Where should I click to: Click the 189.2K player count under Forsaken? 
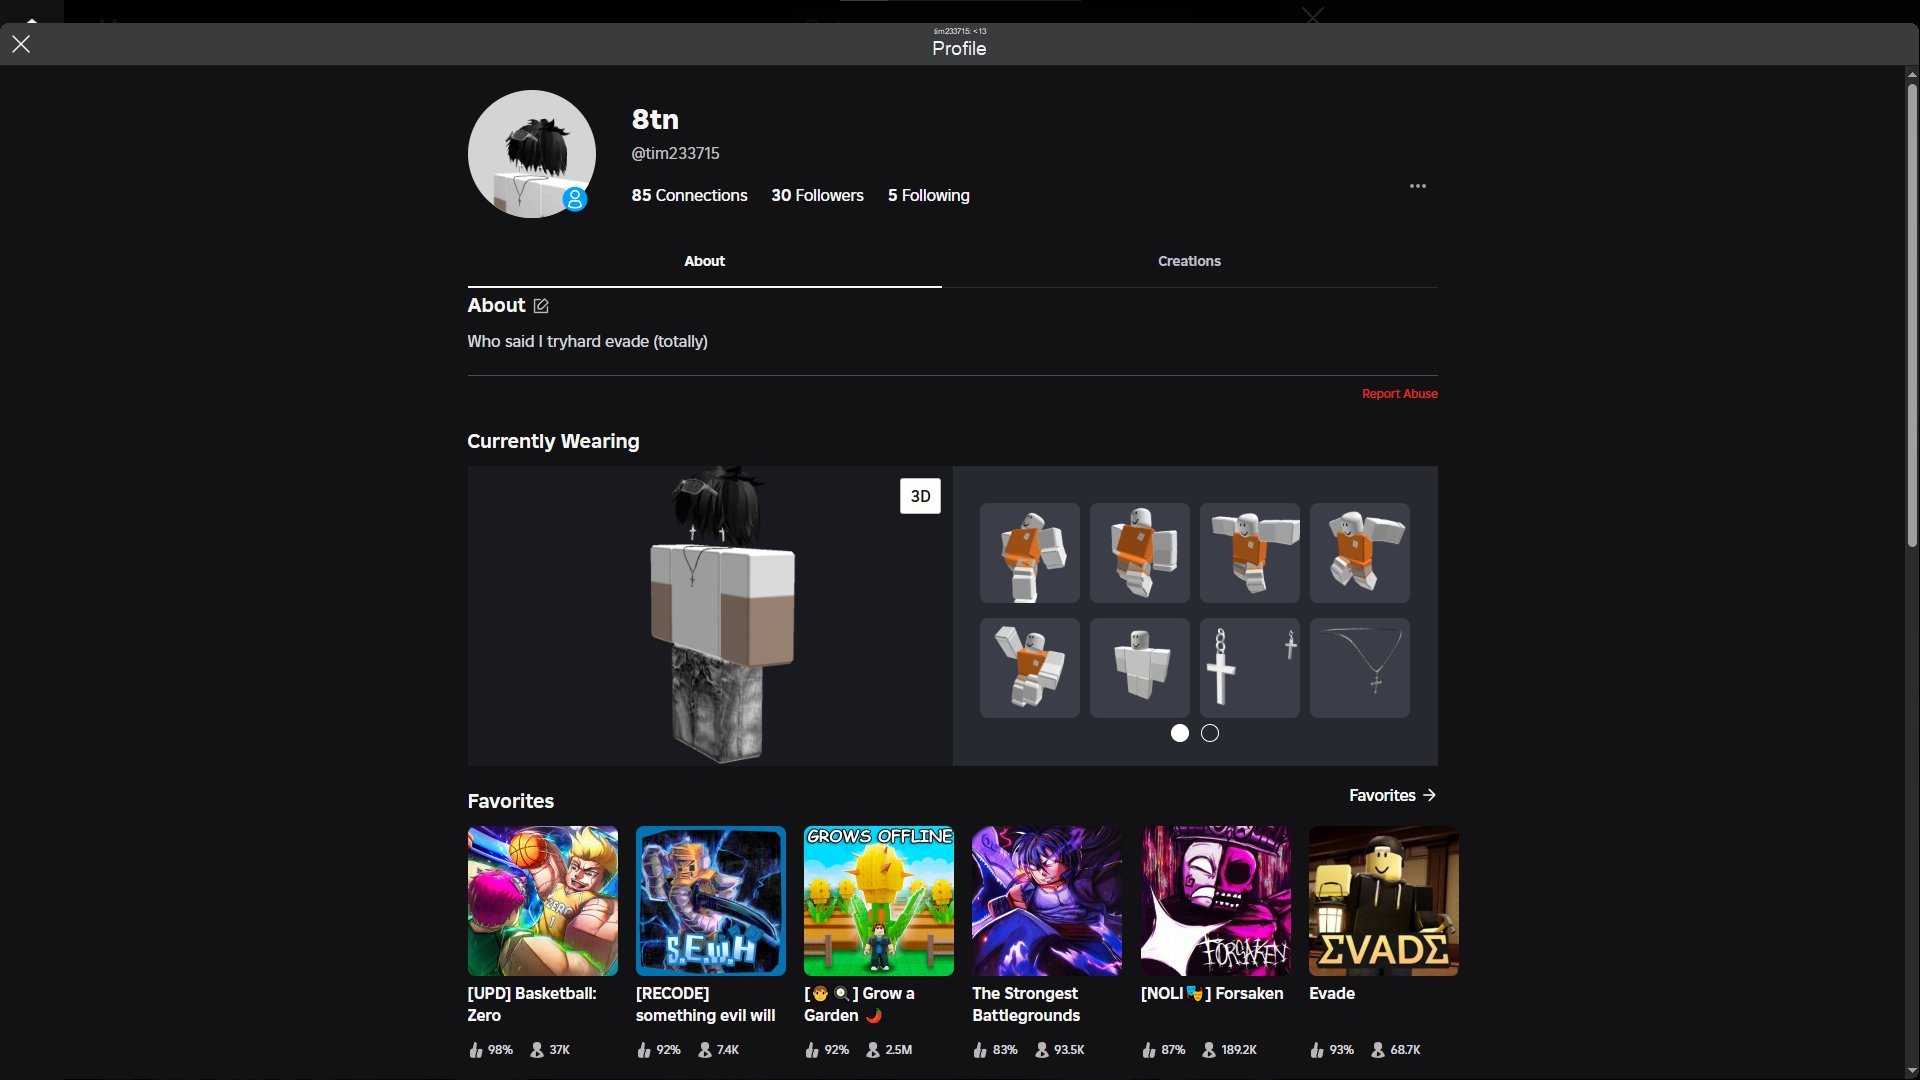pos(1230,1050)
